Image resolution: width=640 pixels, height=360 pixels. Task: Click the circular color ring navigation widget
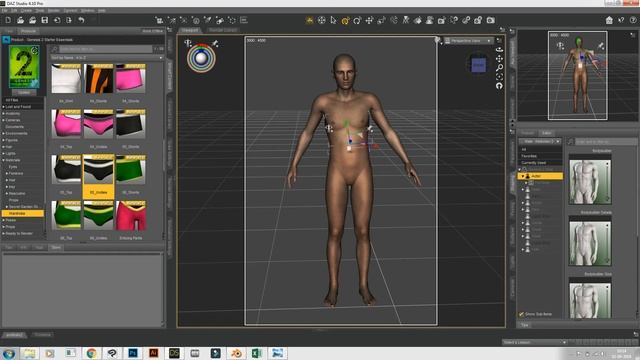coord(201,58)
